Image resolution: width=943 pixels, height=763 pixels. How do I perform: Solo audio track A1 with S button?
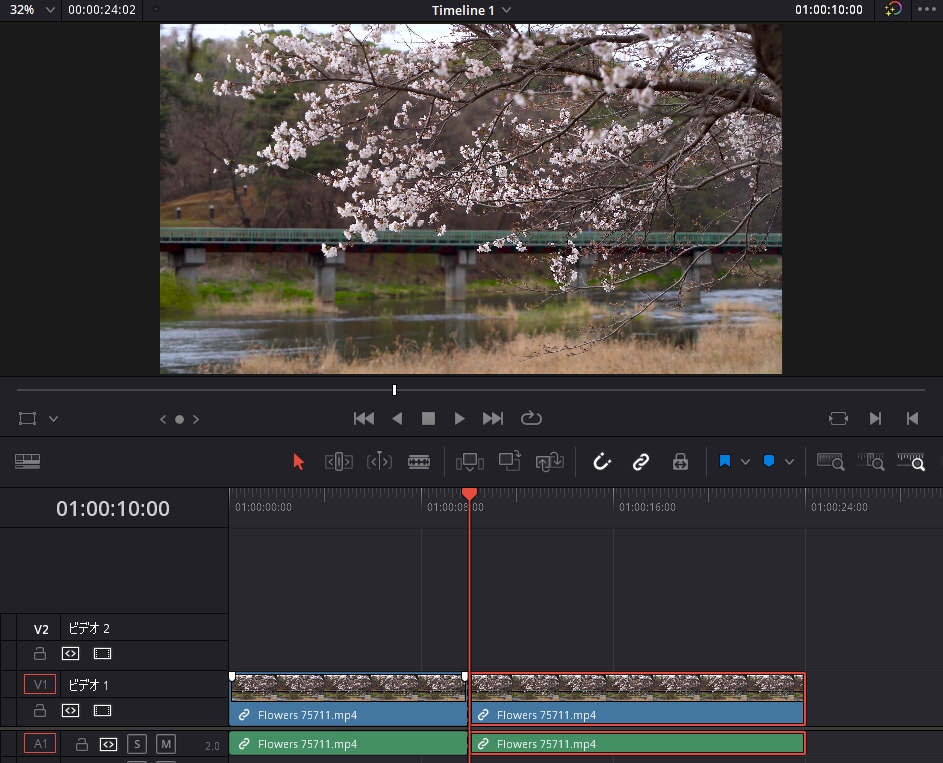point(137,744)
